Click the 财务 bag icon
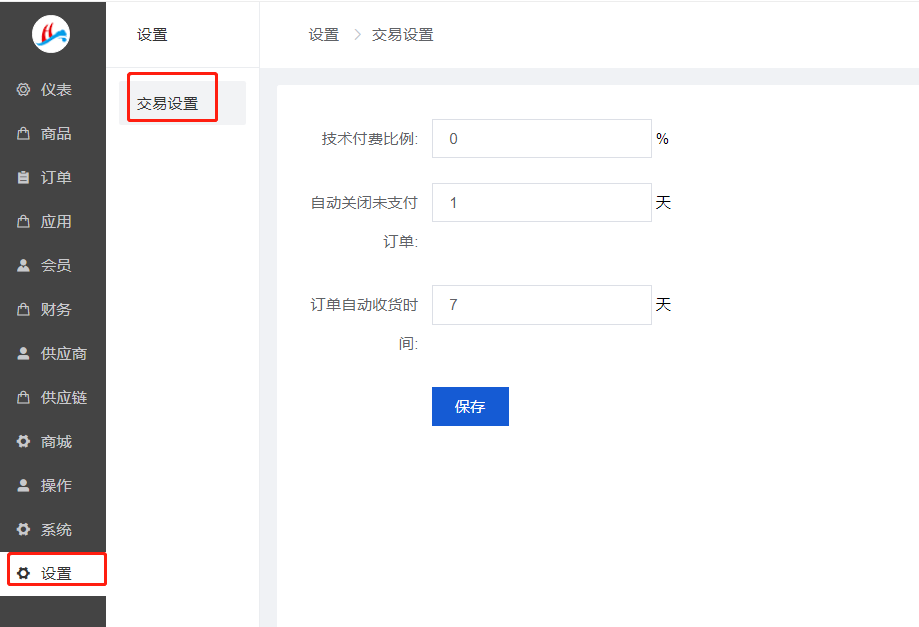Viewport: 919px width, 627px height. pos(23,309)
